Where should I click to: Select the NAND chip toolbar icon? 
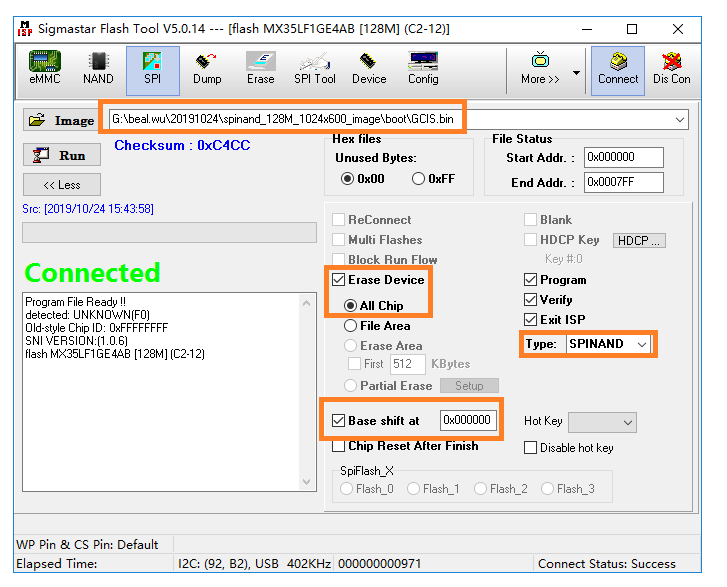click(98, 69)
